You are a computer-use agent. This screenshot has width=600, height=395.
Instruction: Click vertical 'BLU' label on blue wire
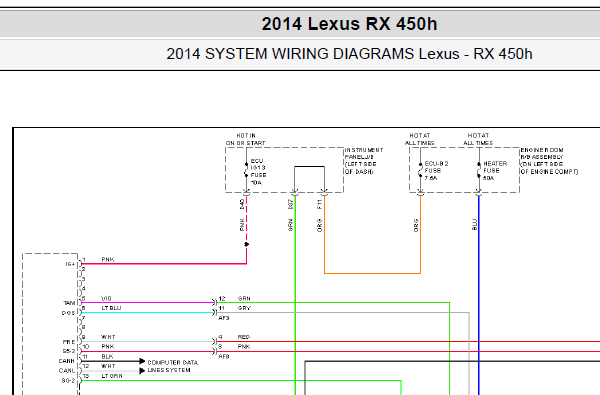click(x=474, y=225)
